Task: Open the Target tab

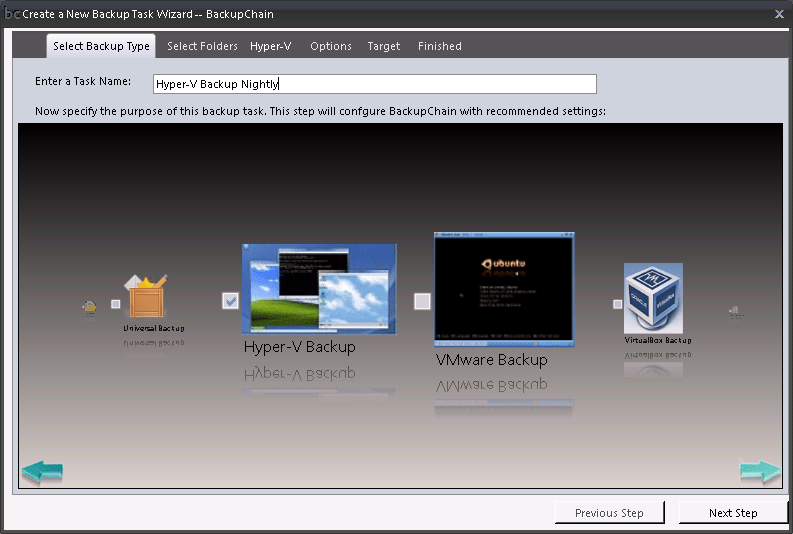Action: [x=383, y=46]
